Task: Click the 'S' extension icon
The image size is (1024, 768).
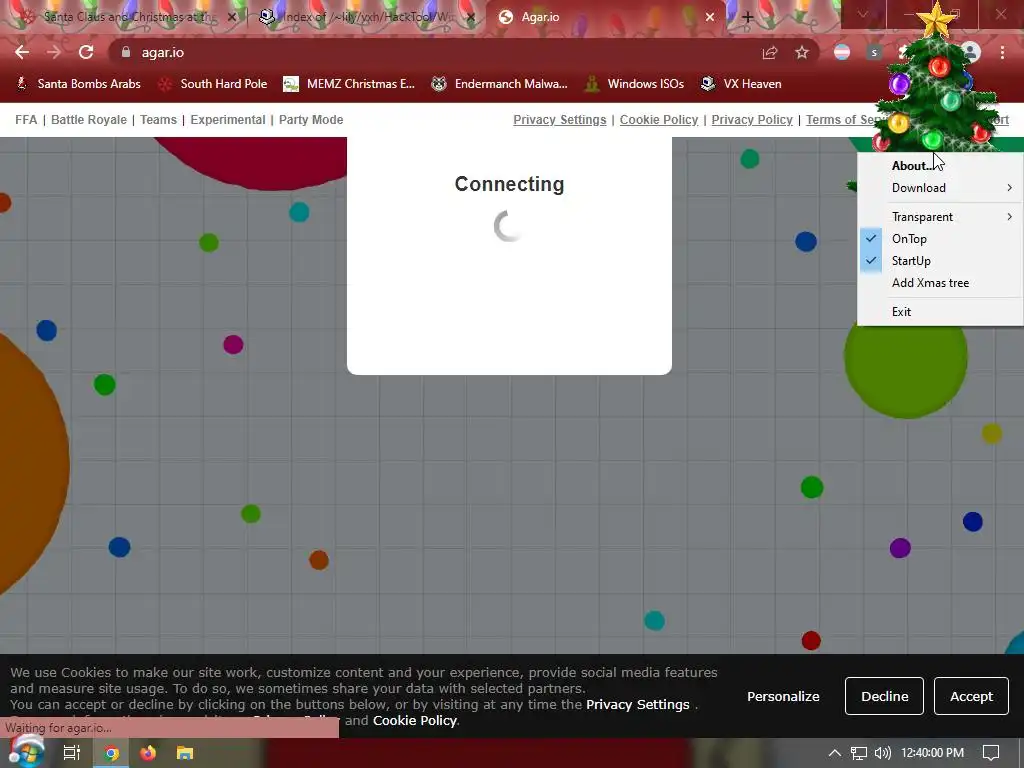Action: point(874,52)
